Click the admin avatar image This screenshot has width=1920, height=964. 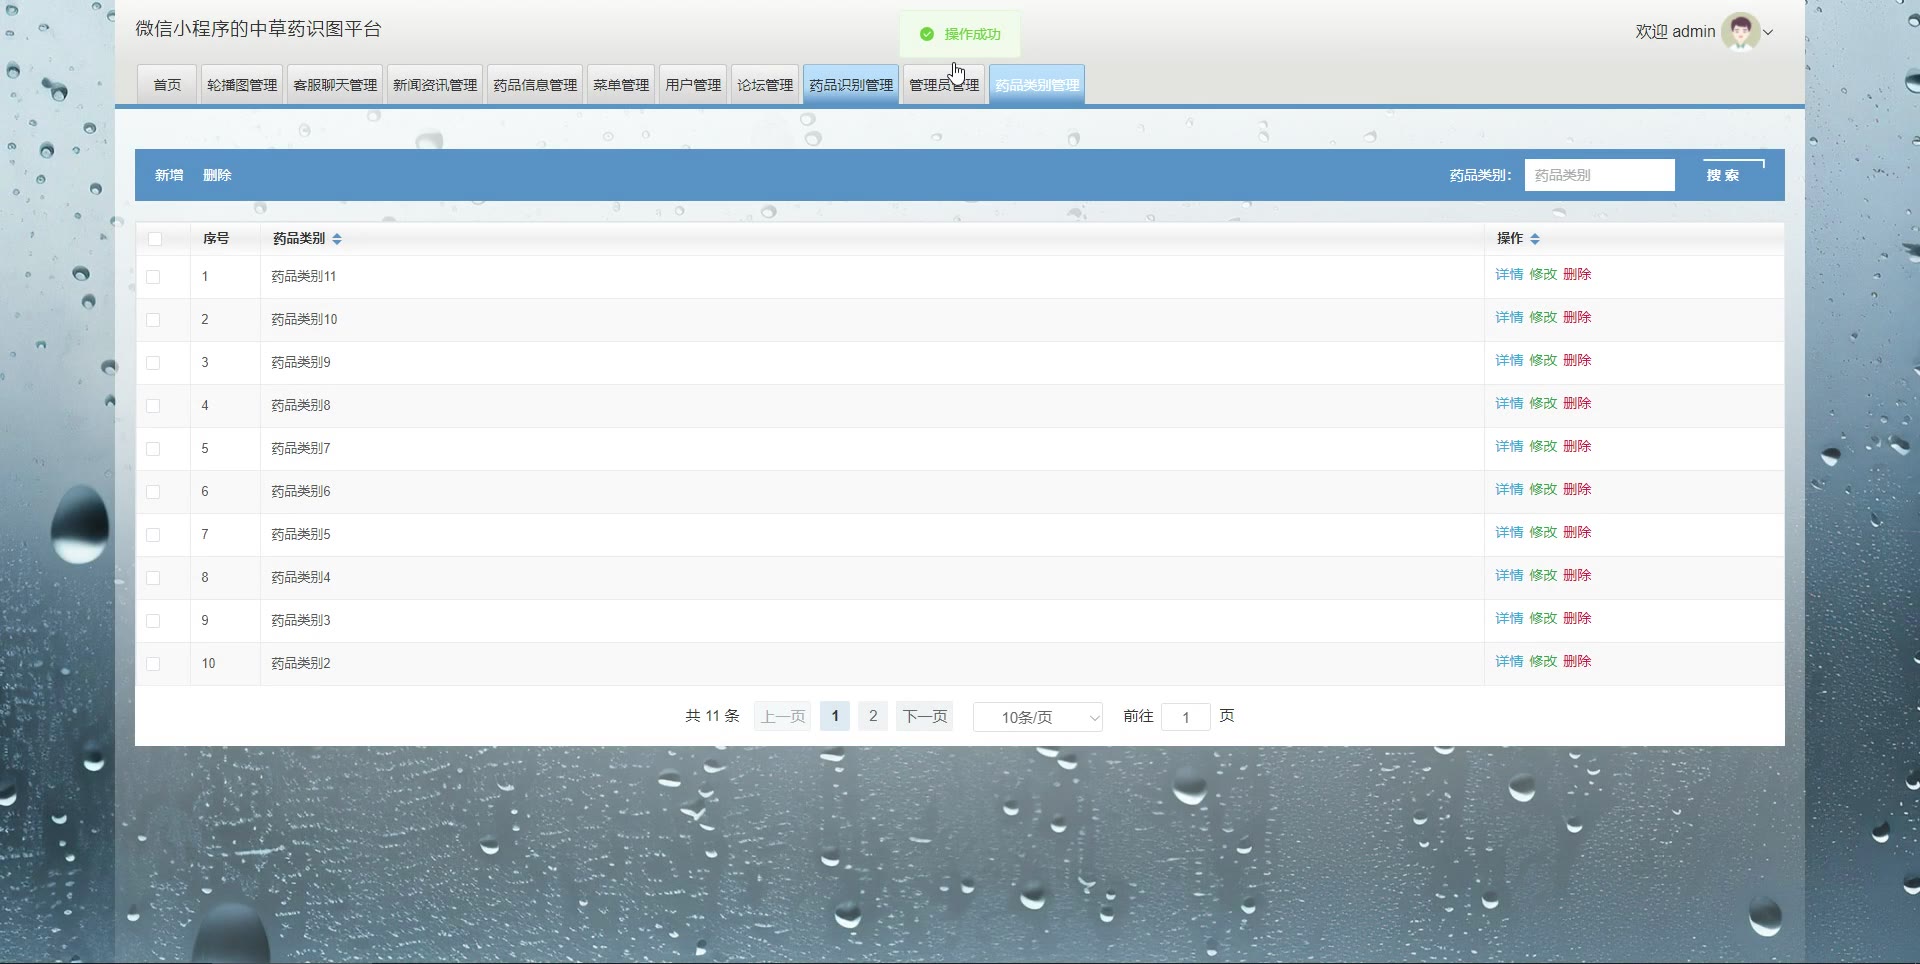pyautogui.click(x=1740, y=32)
